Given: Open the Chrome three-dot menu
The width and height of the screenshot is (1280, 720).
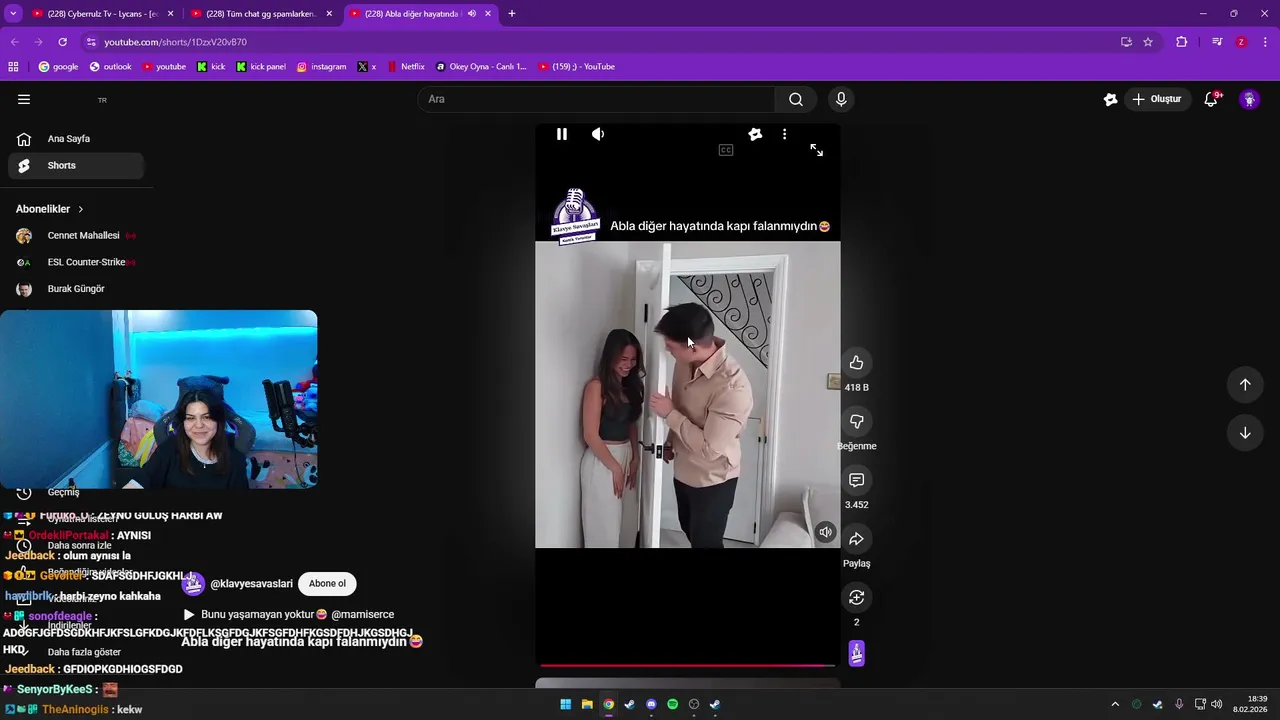Looking at the screenshot, I should pos(1266,42).
